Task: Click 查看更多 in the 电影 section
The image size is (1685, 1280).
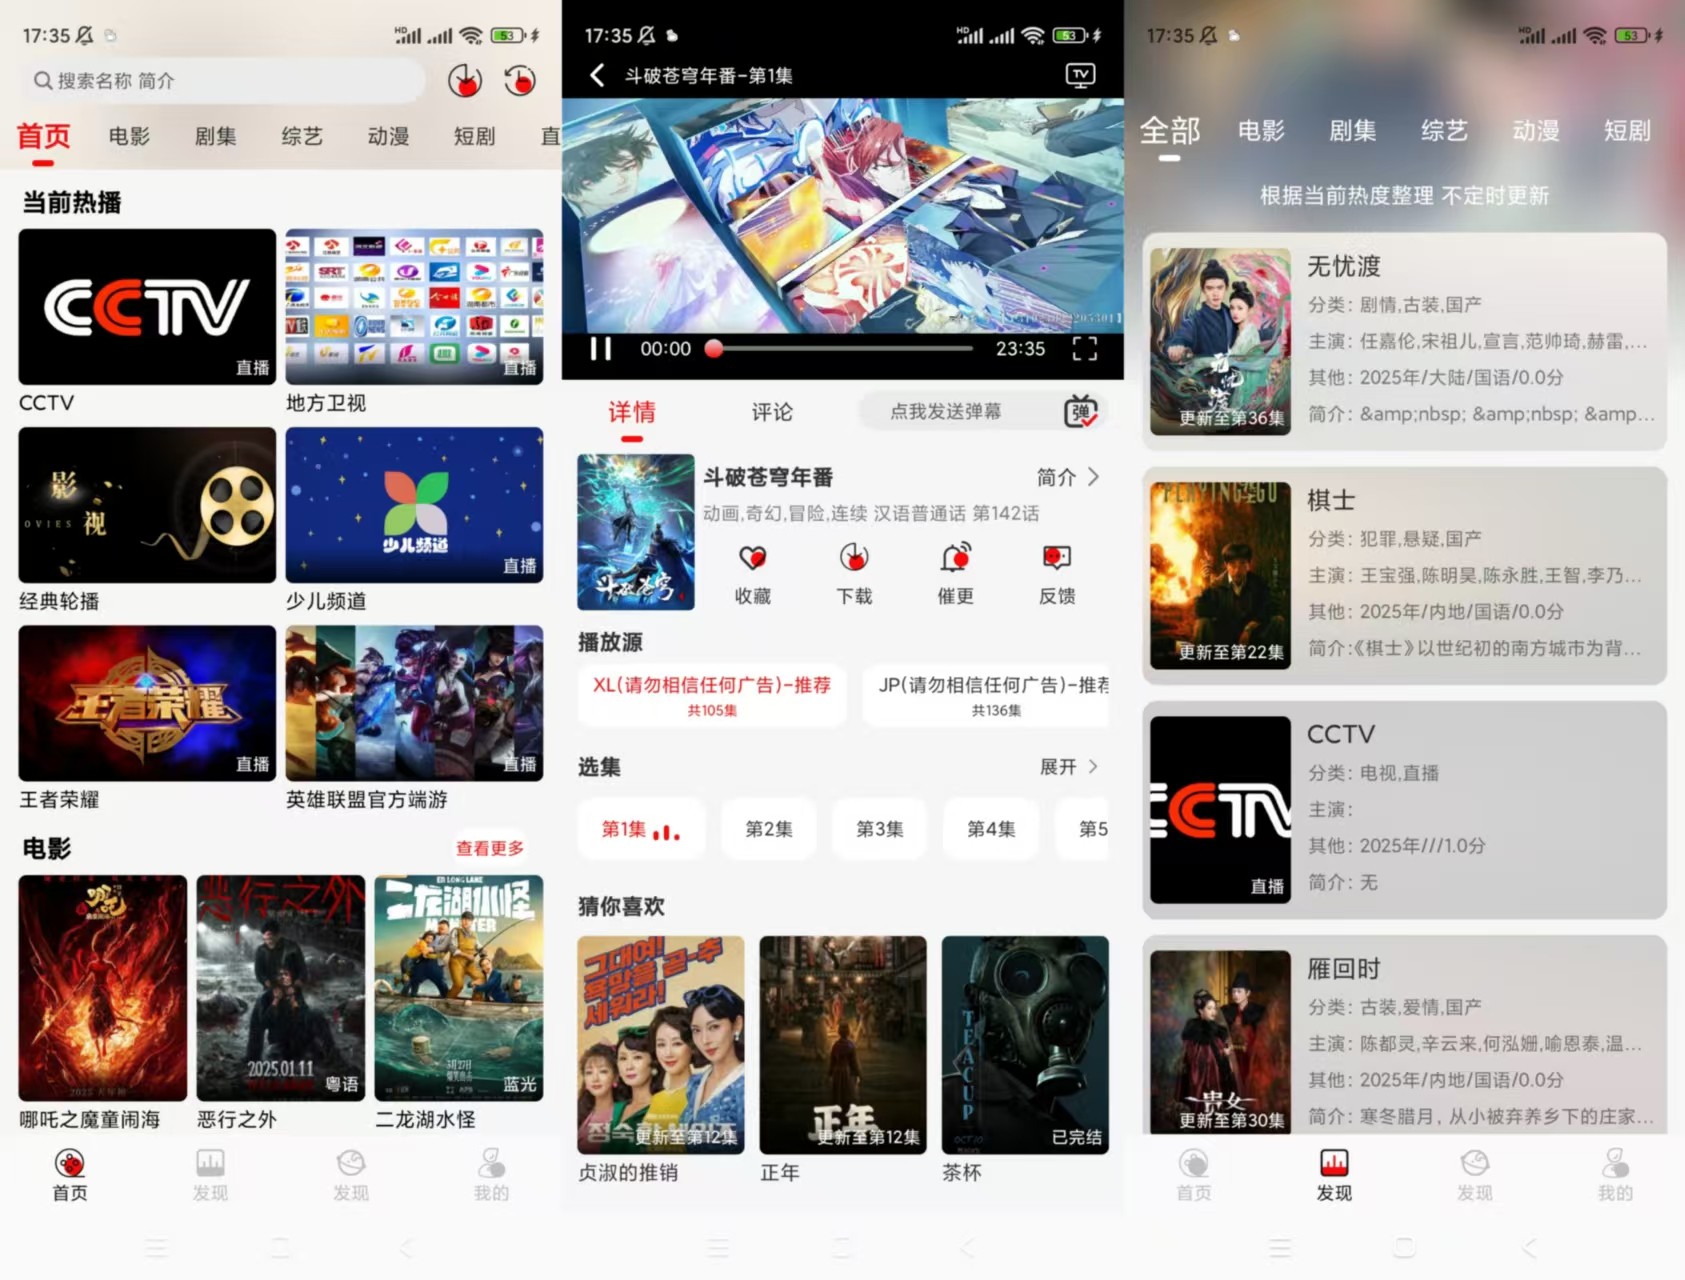Action: [490, 848]
